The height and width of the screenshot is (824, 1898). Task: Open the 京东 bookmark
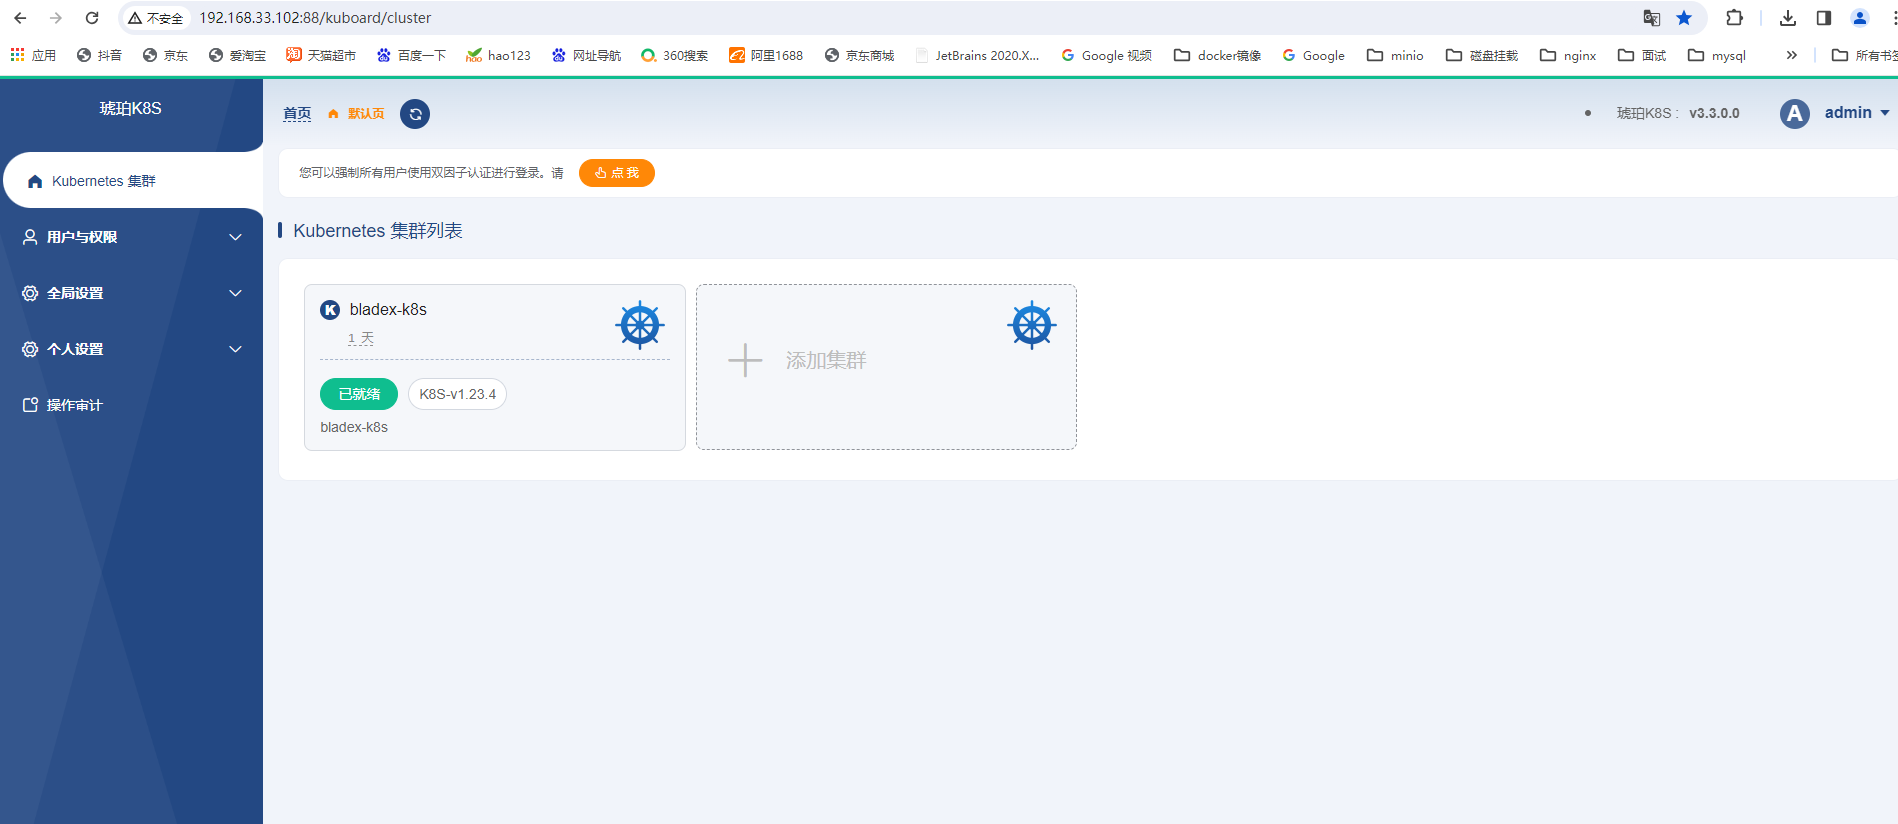click(x=165, y=55)
